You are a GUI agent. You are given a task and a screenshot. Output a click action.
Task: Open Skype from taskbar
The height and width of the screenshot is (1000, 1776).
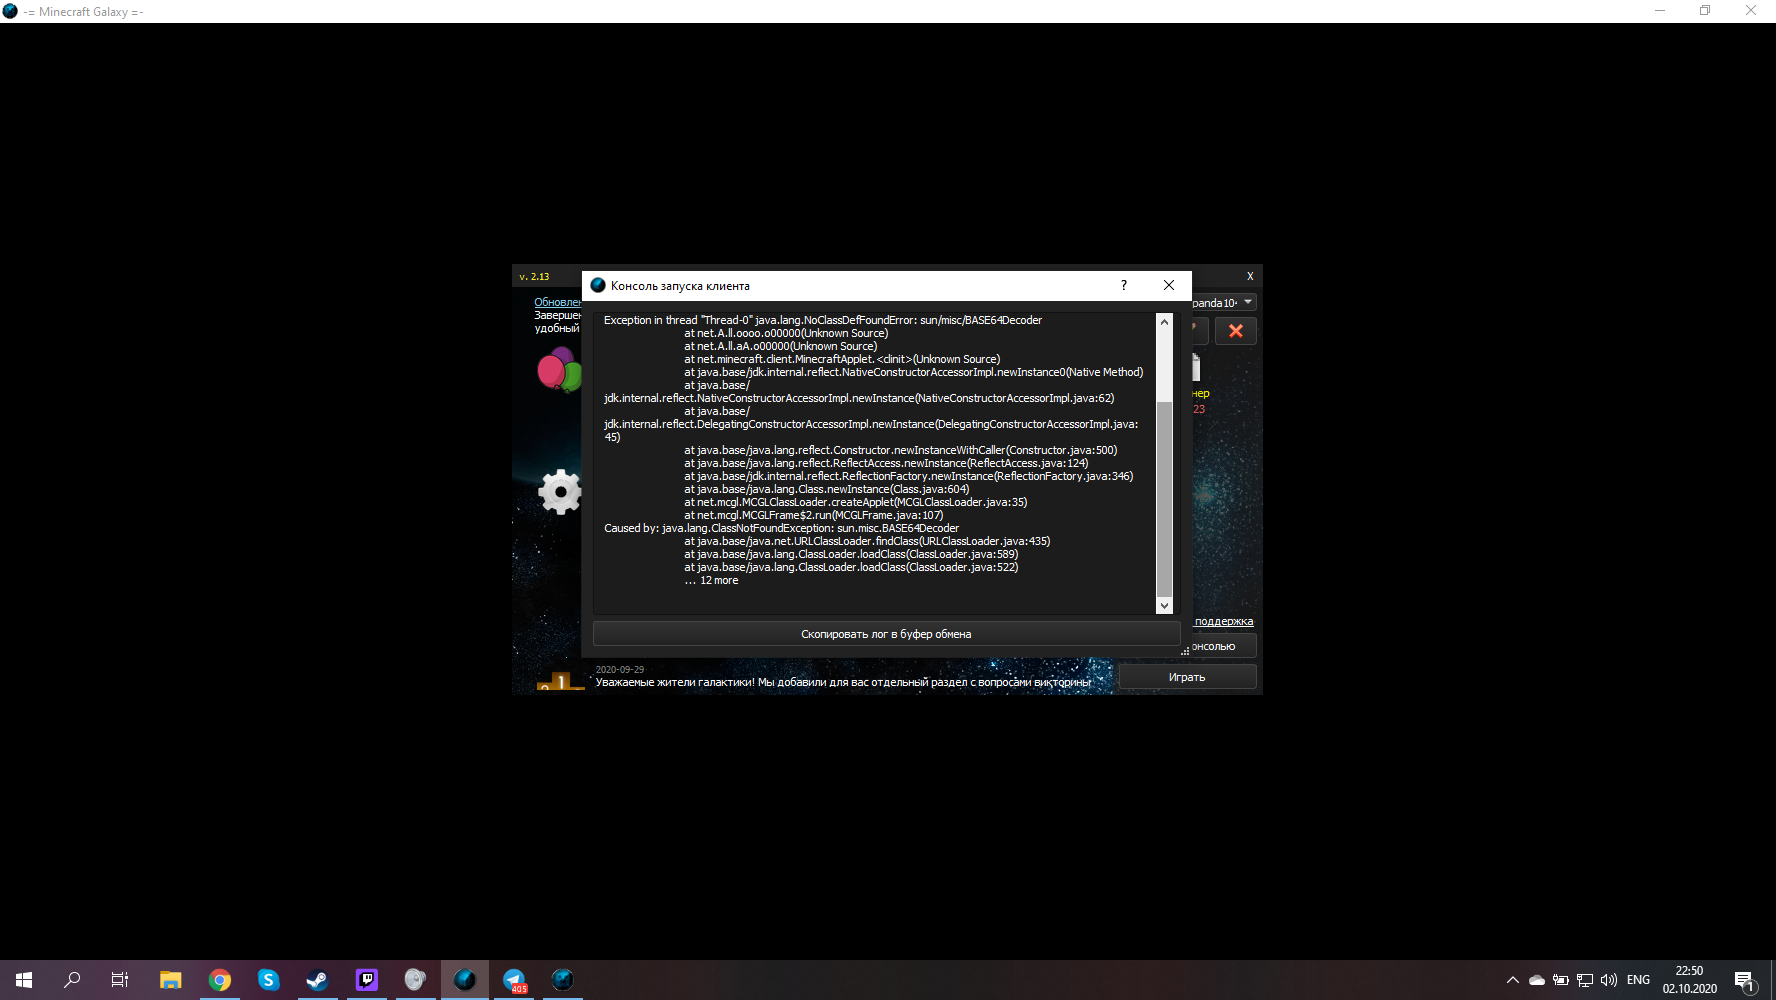[x=269, y=980]
